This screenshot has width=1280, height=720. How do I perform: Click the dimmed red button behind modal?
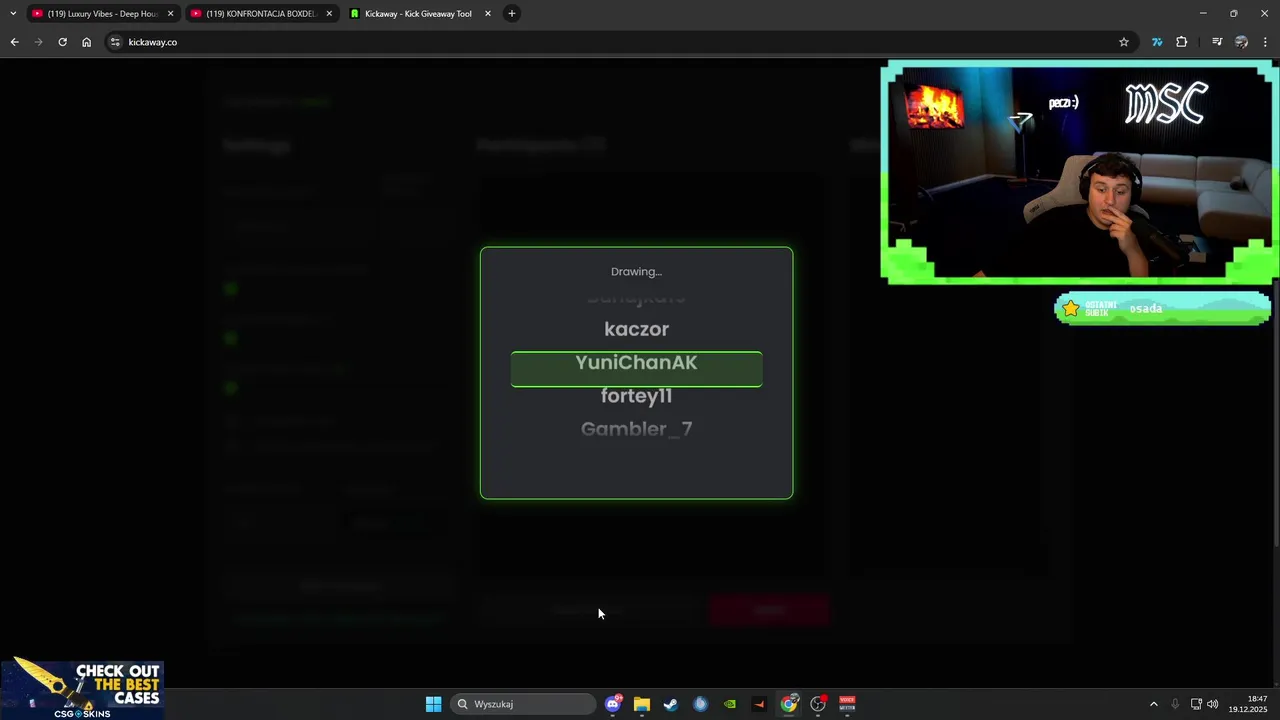pyautogui.click(x=769, y=610)
